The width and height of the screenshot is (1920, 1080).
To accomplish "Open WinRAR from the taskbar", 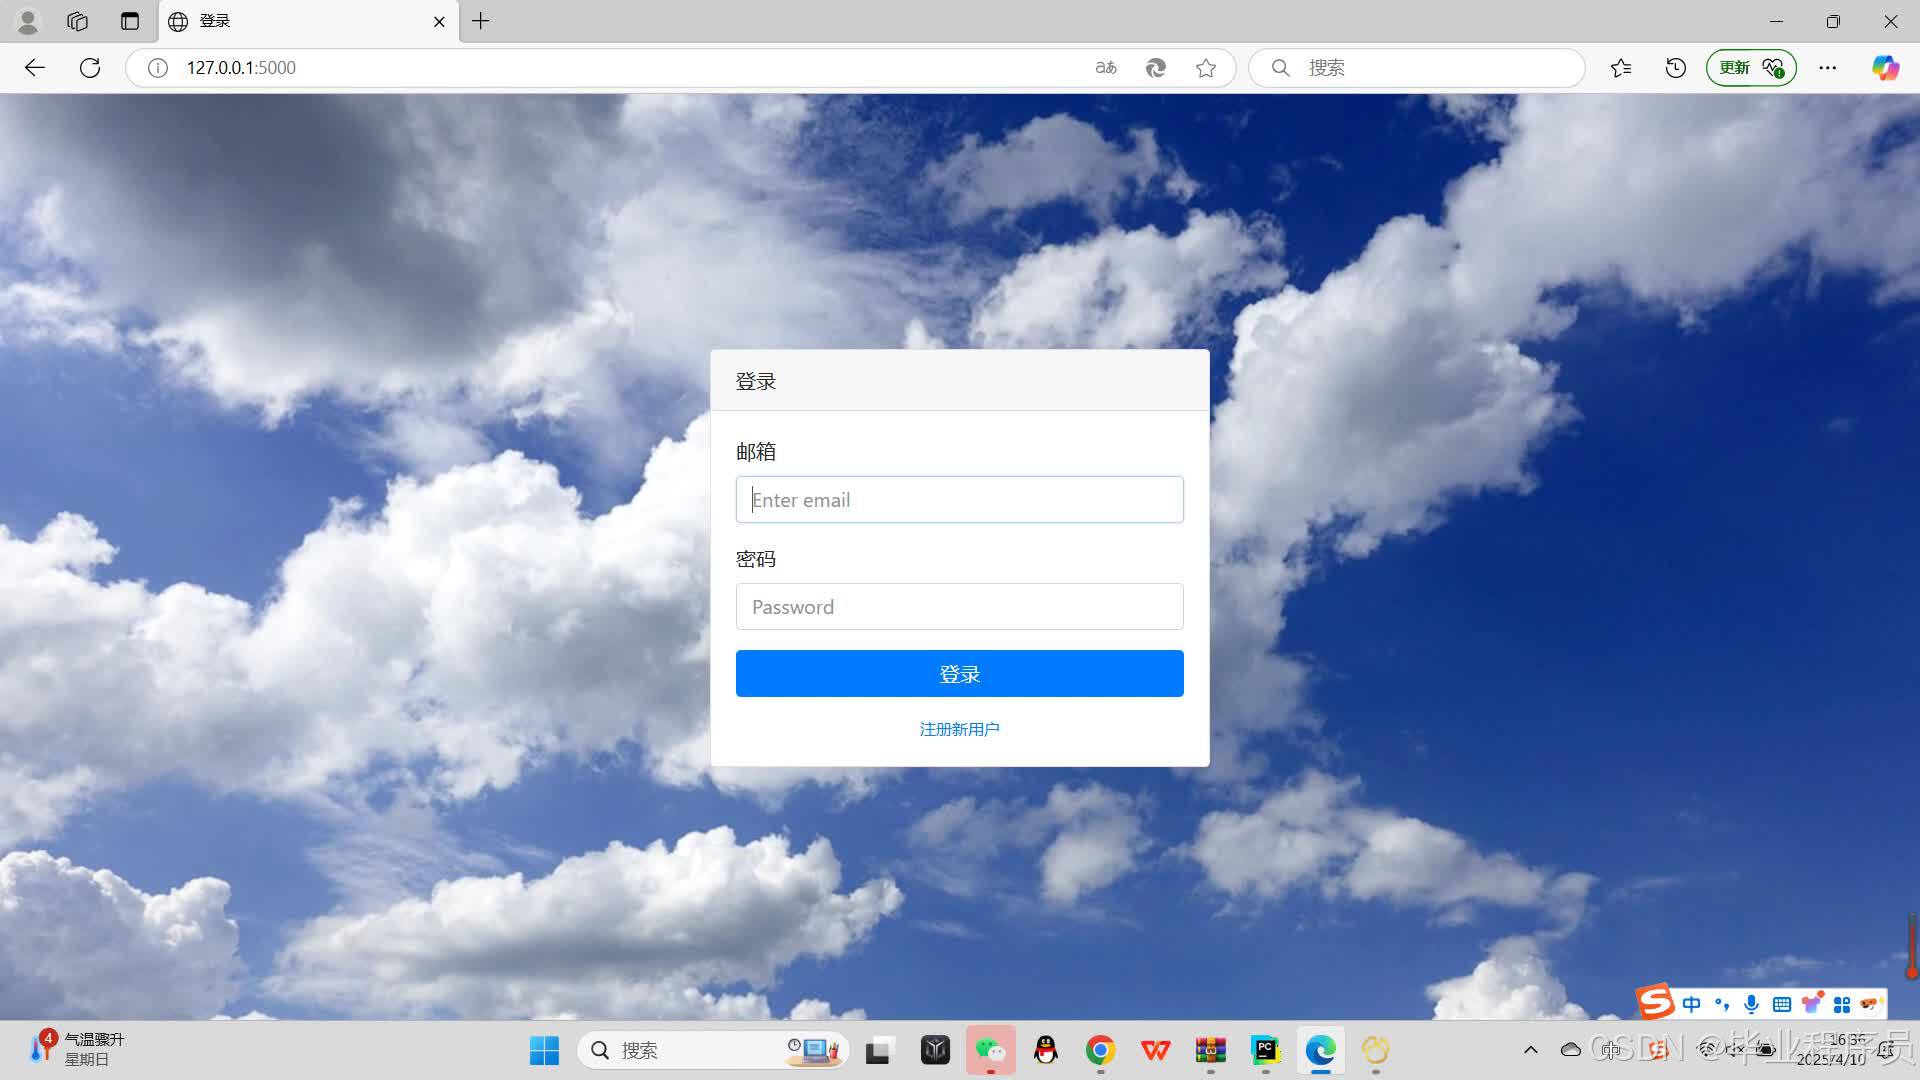I will point(1211,1050).
